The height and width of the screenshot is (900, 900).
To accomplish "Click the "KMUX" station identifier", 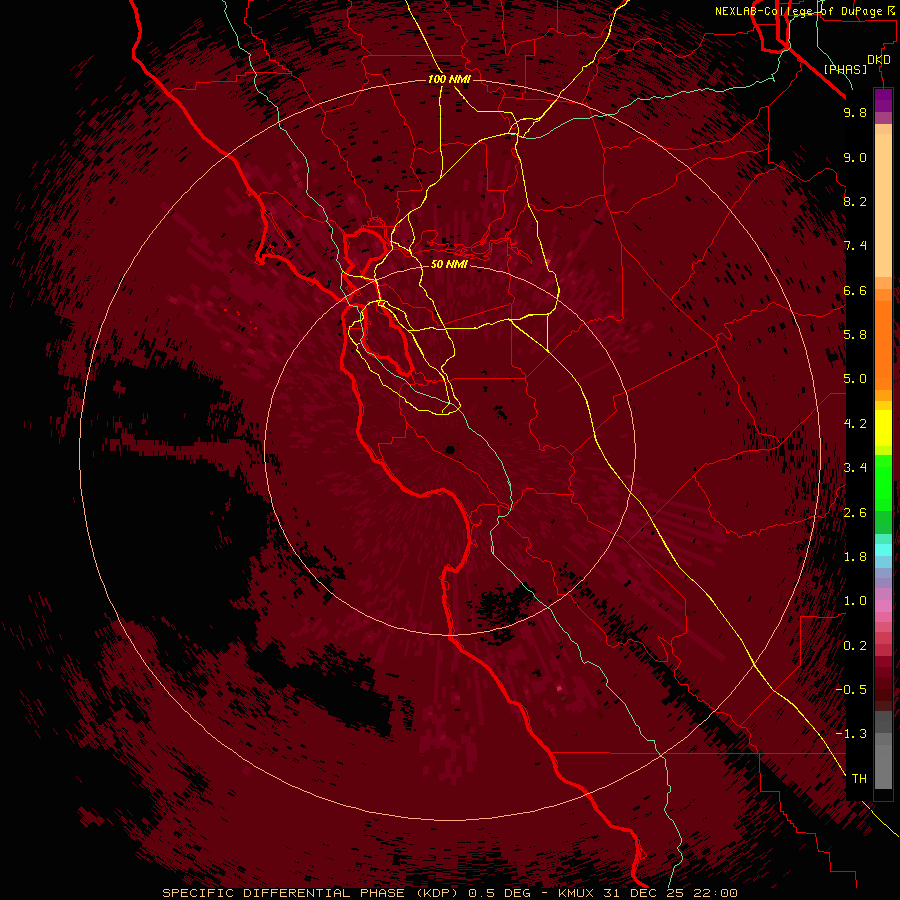I will [576, 893].
